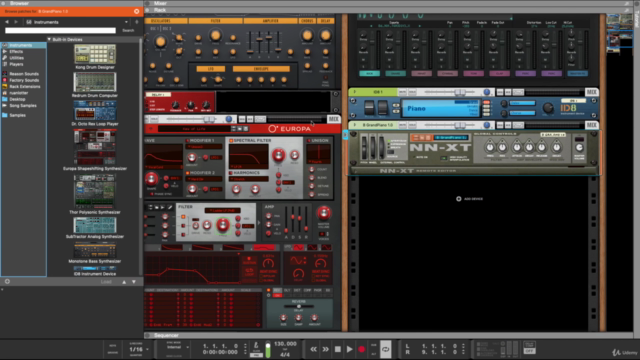Click the Europa Master Volume knob

click(x=323, y=213)
